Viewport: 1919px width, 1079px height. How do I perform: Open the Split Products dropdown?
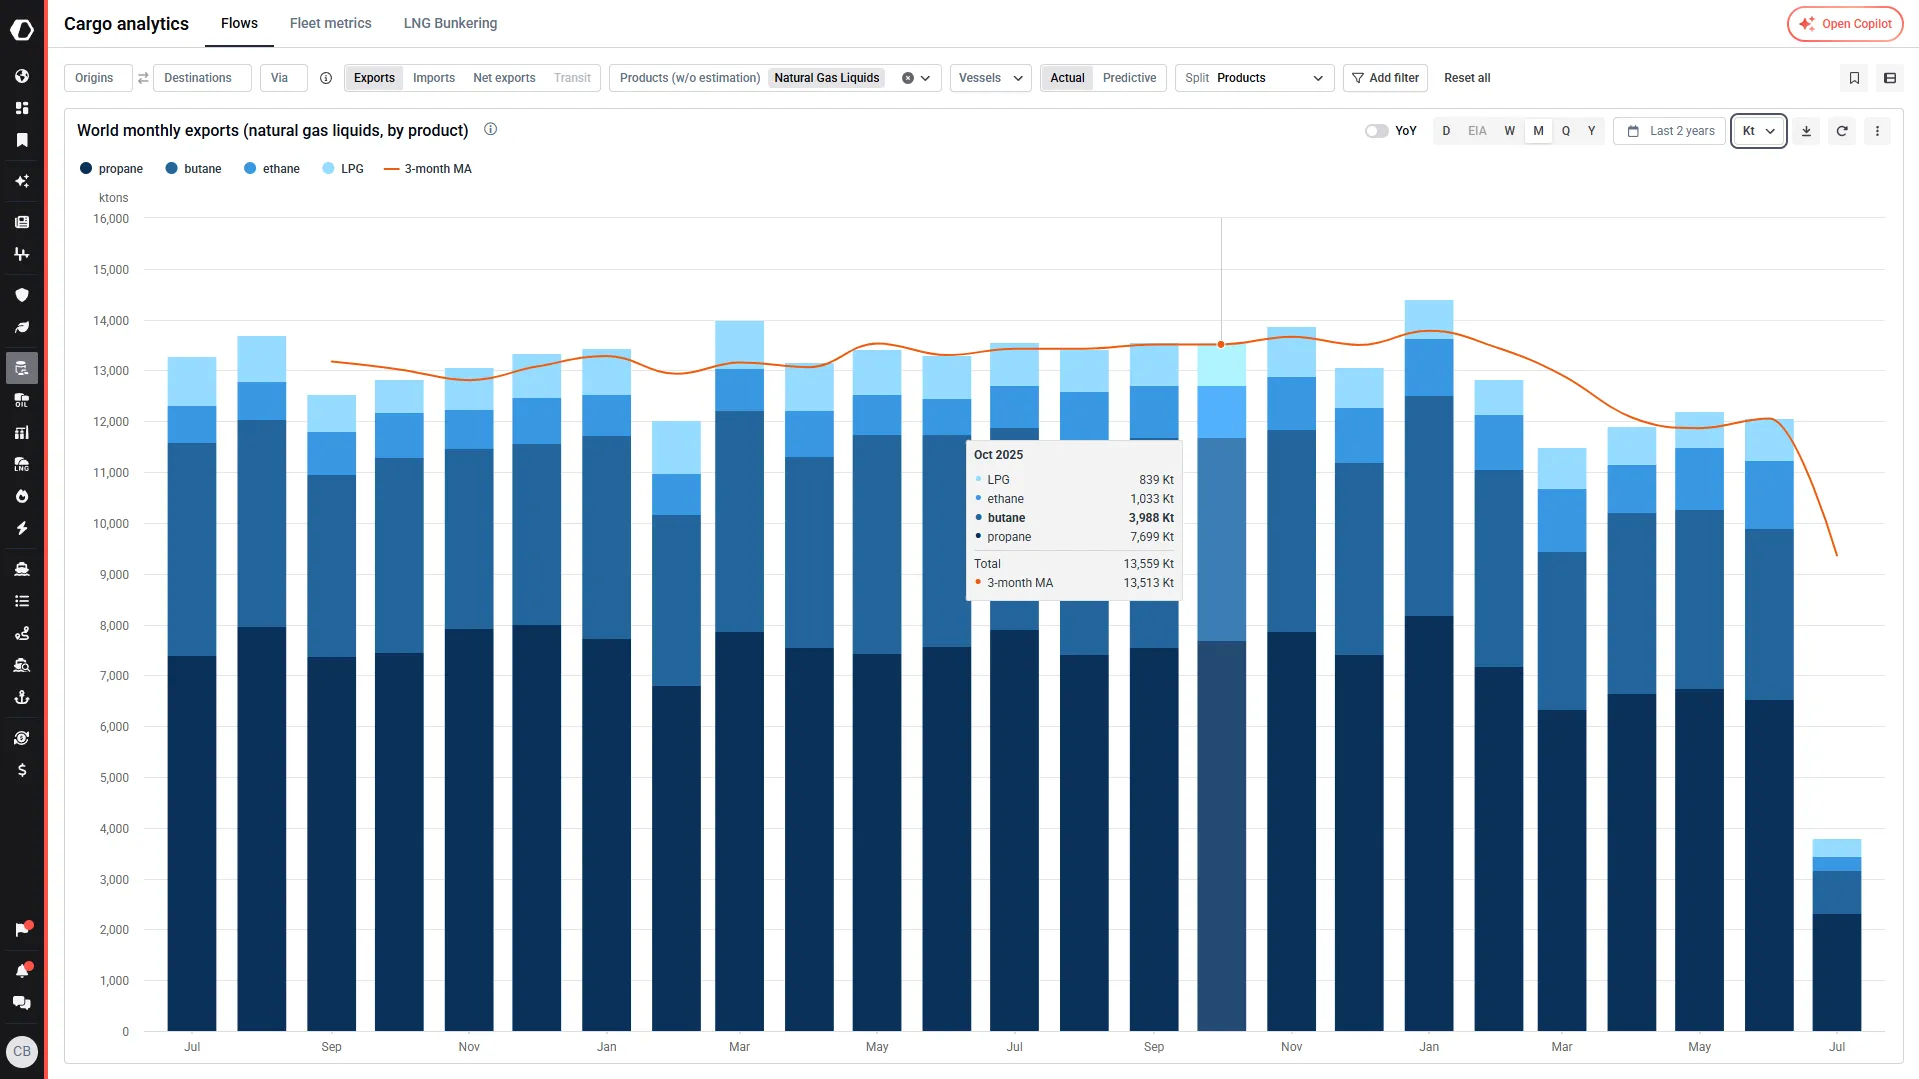pyautogui.click(x=1254, y=78)
